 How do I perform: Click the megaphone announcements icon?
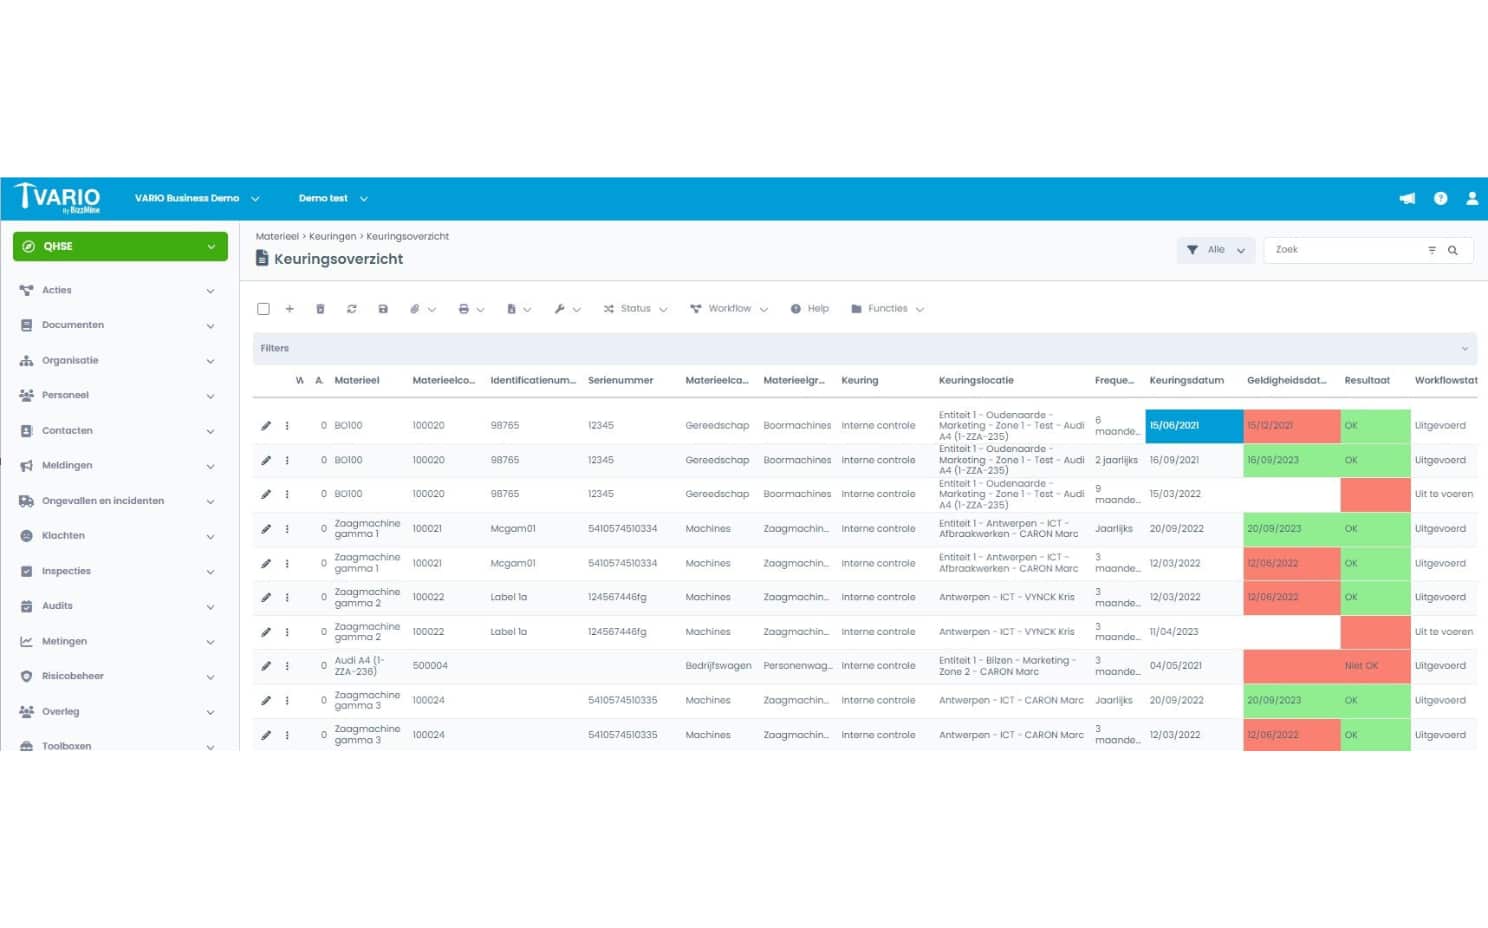point(1407,198)
